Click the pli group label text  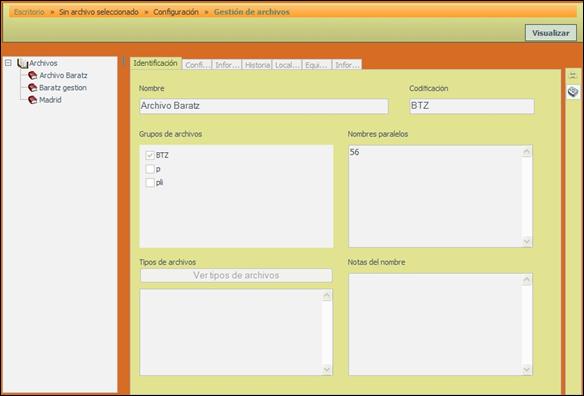click(159, 183)
